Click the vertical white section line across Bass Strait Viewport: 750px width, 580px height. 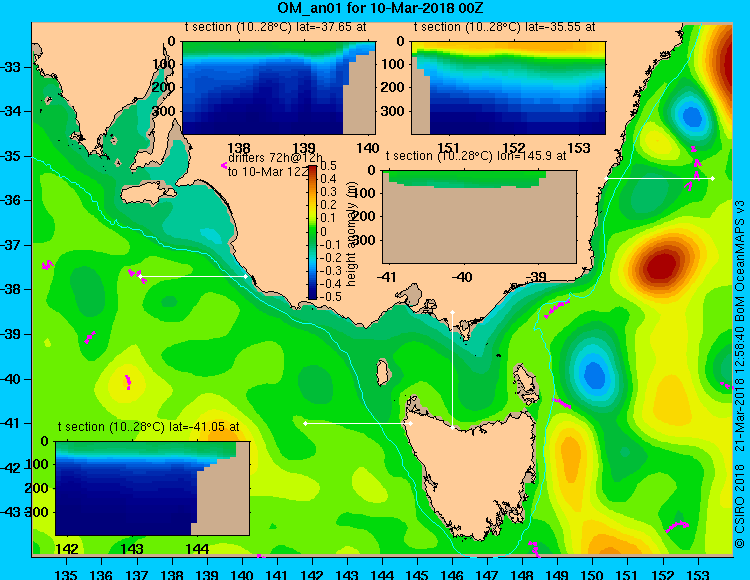pyautogui.click(x=452, y=370)
